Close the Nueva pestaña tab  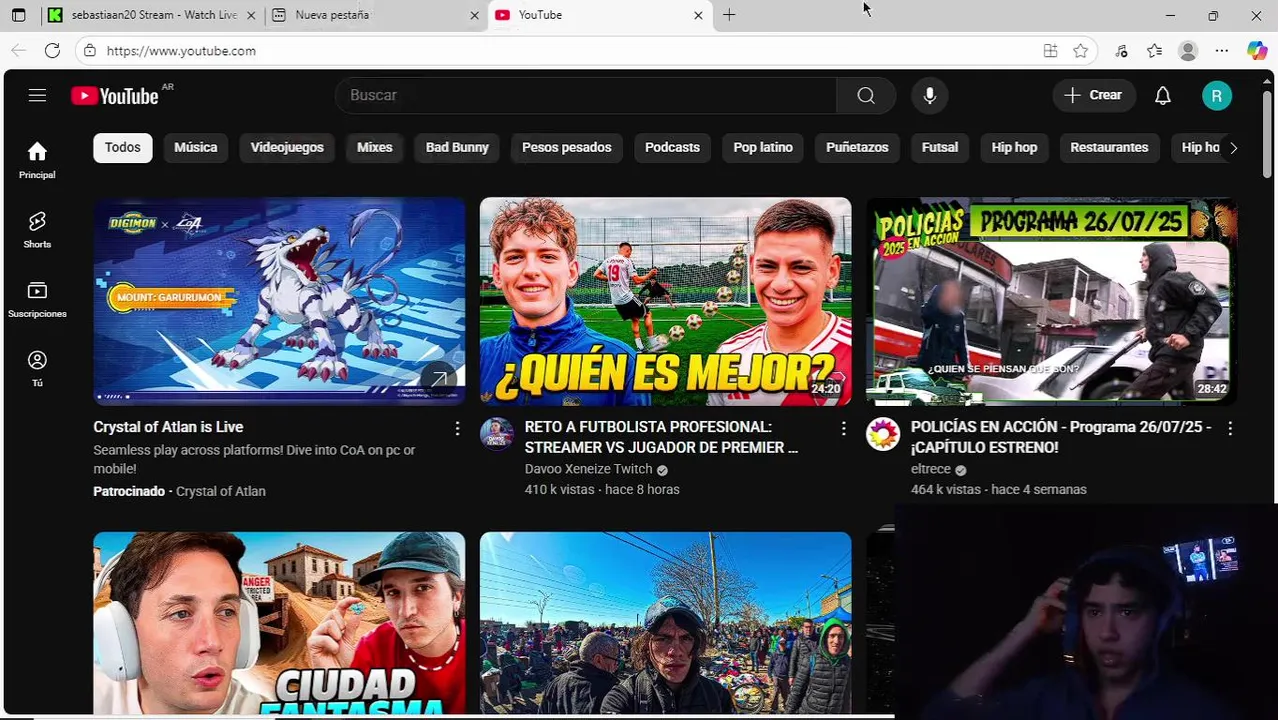coord(475,15)
